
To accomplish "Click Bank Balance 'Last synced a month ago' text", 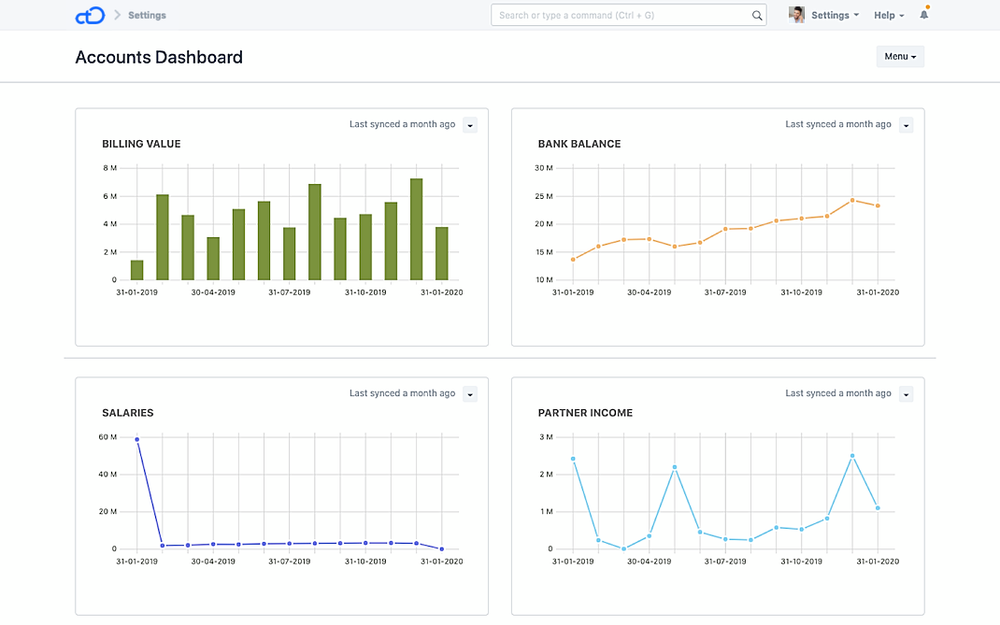I will [x=838, y=124].
